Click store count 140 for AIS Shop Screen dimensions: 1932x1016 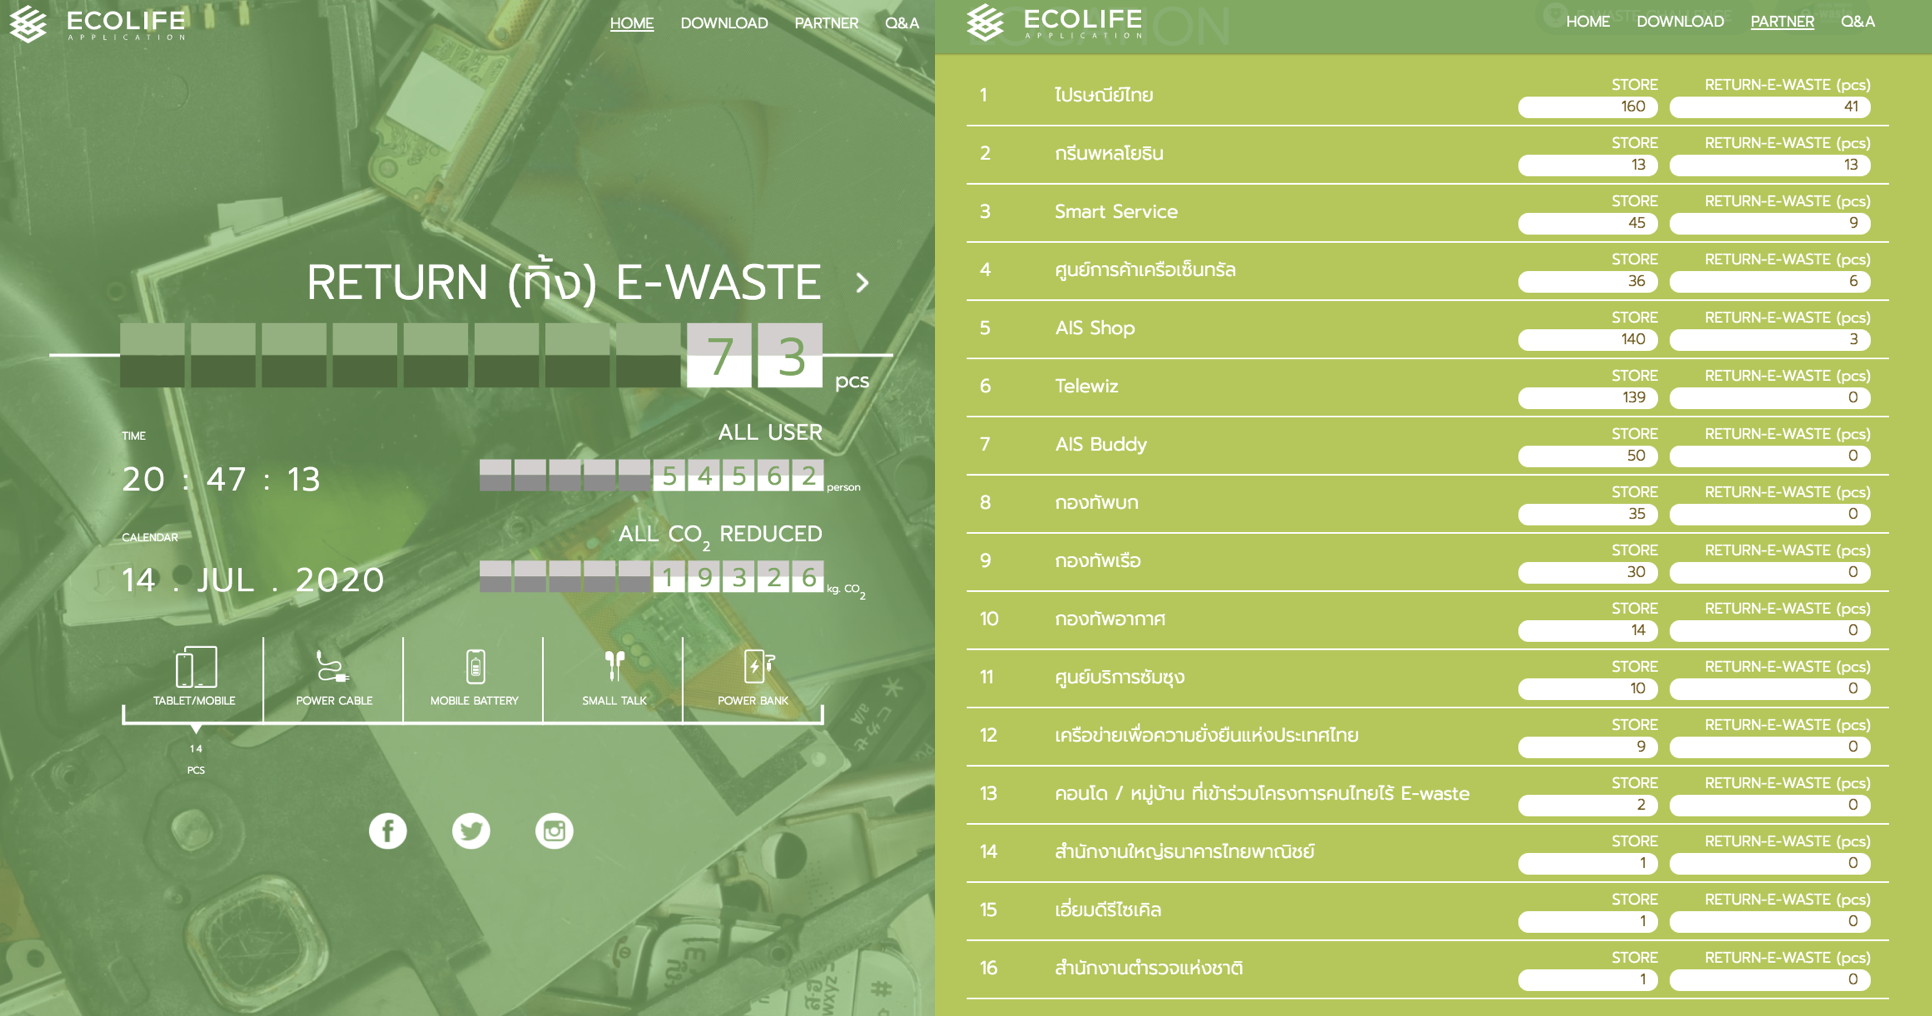[1588, 339]
